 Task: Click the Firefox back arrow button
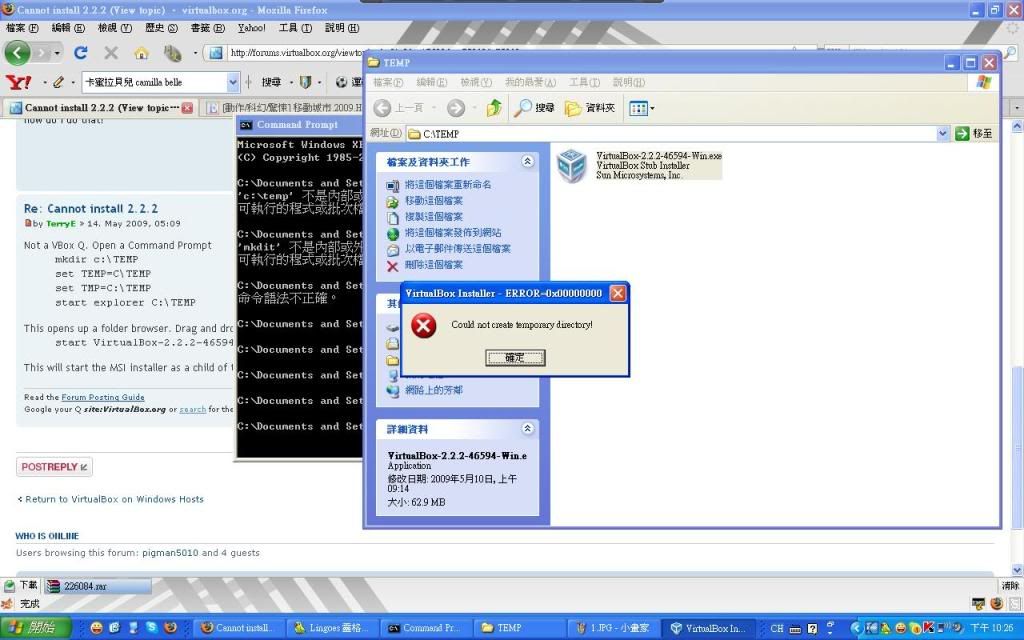(x=18, y=52)
